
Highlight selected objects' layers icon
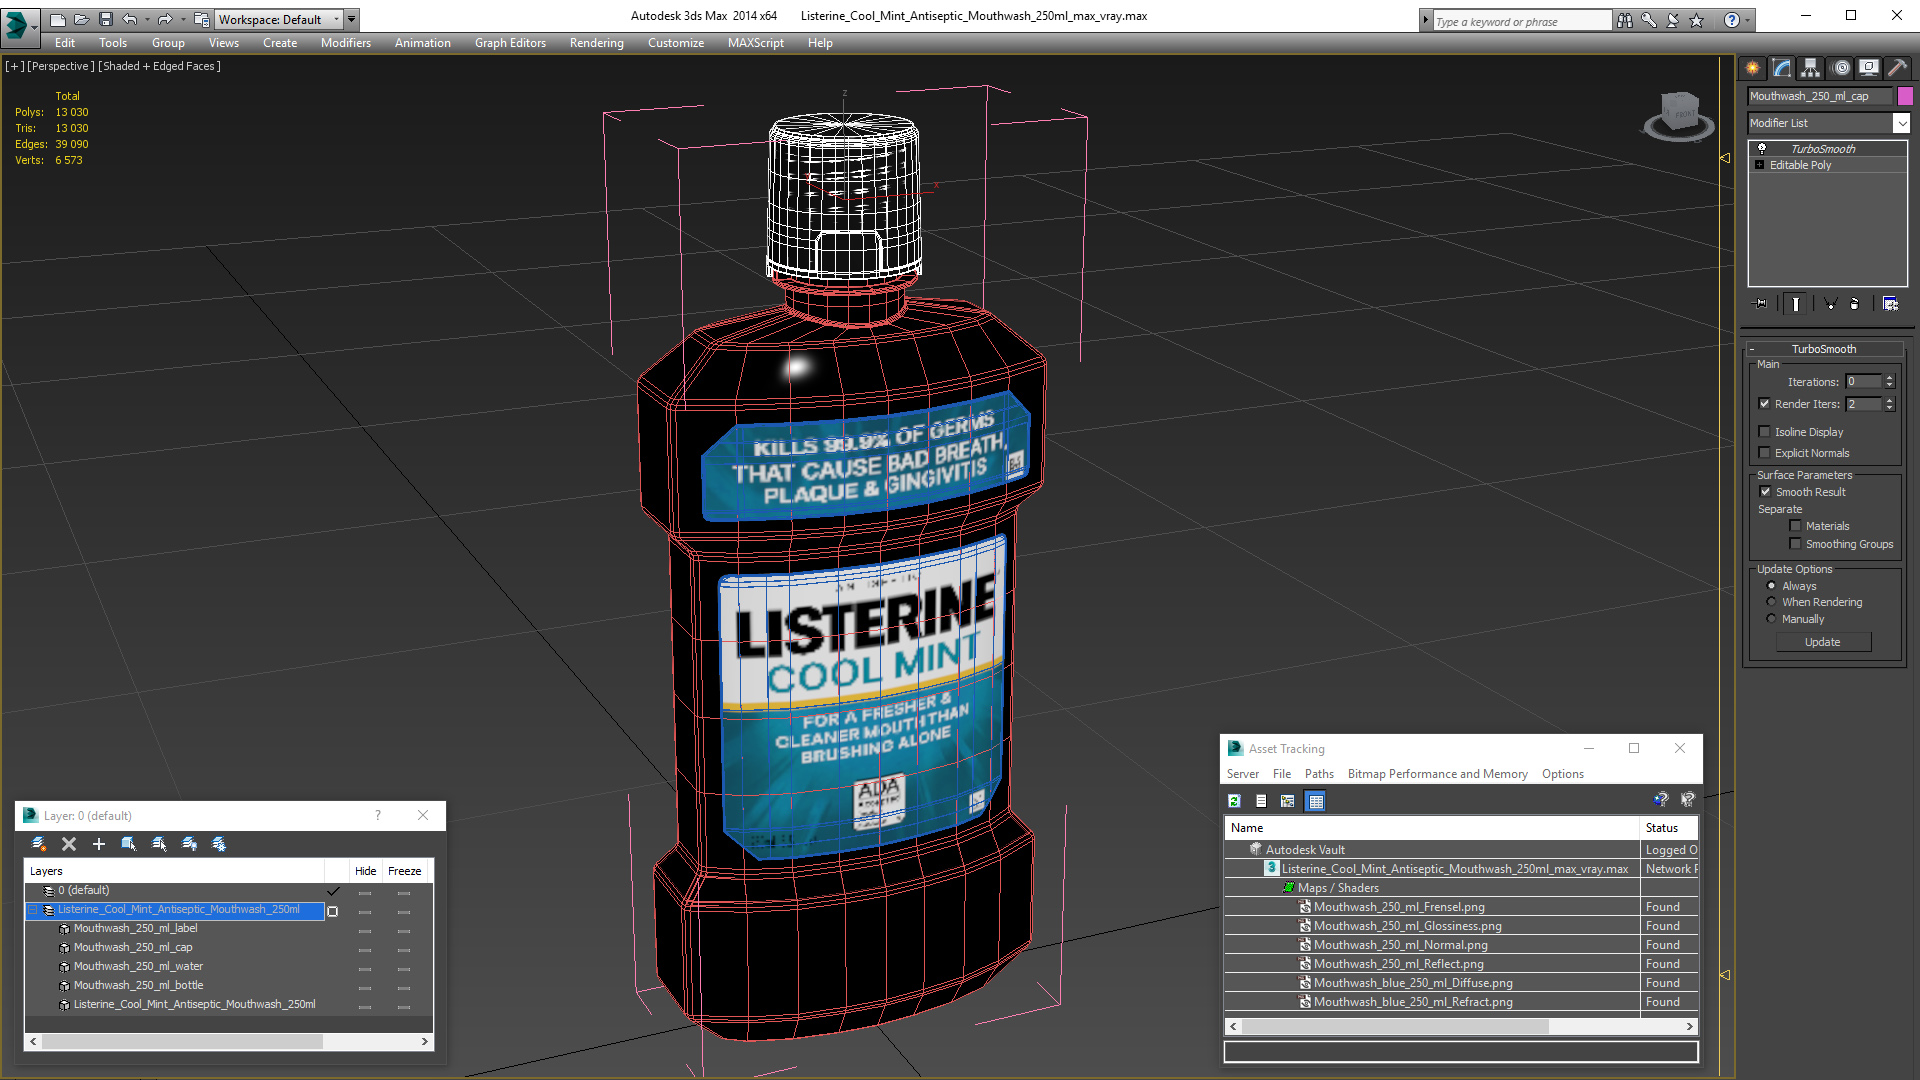click(159, 844)
